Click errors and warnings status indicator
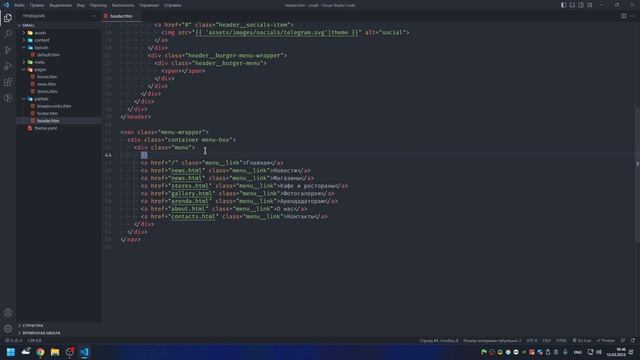This screenshot has height=360, width=640. tap(13, 340)
